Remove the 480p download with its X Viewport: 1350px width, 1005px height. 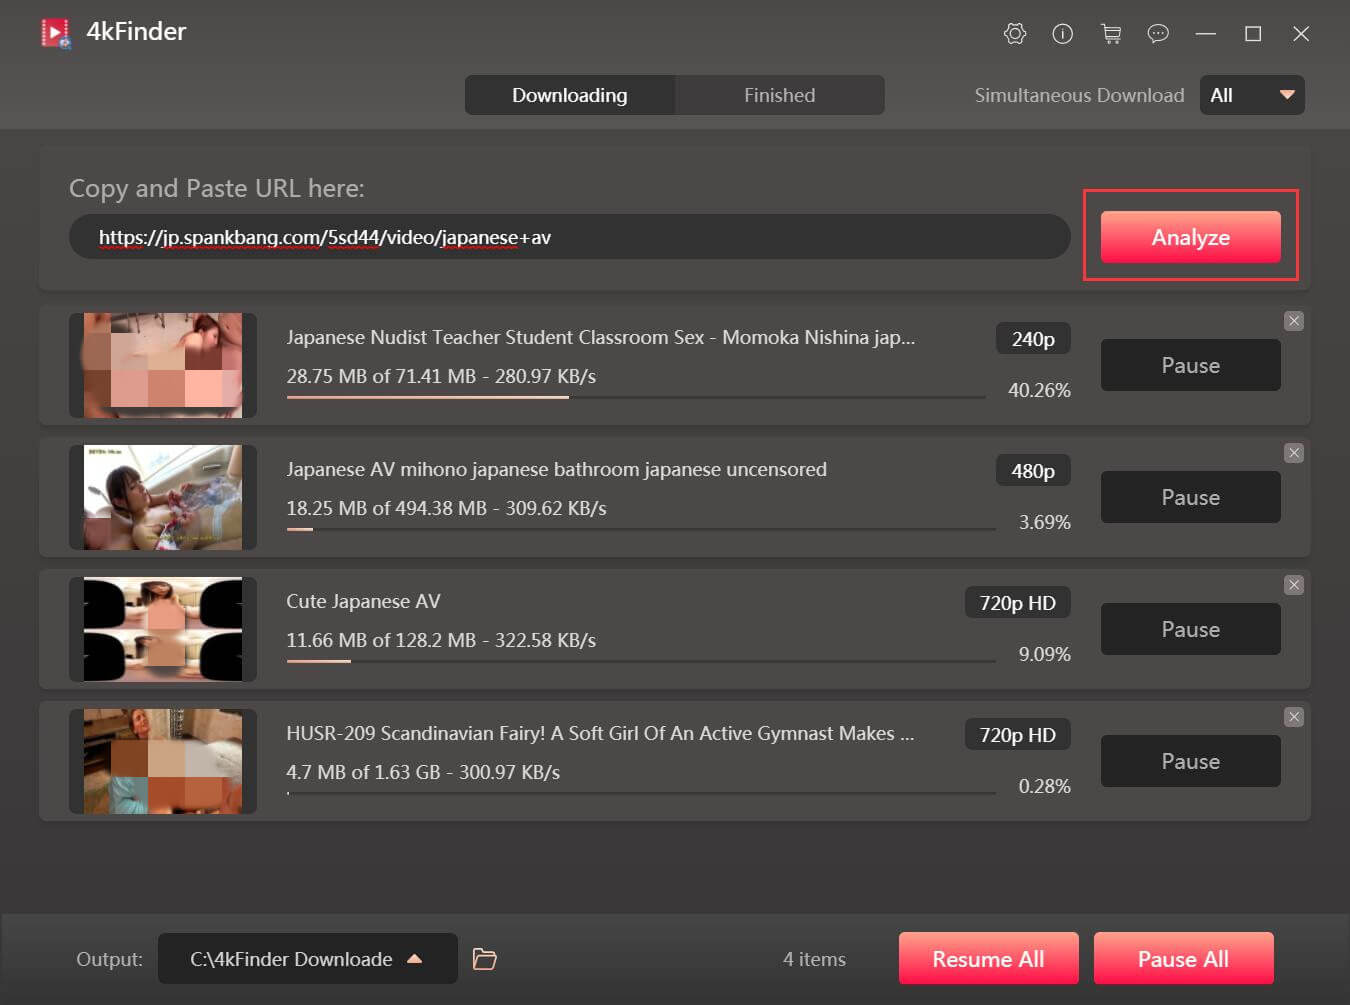(1294, 453)
